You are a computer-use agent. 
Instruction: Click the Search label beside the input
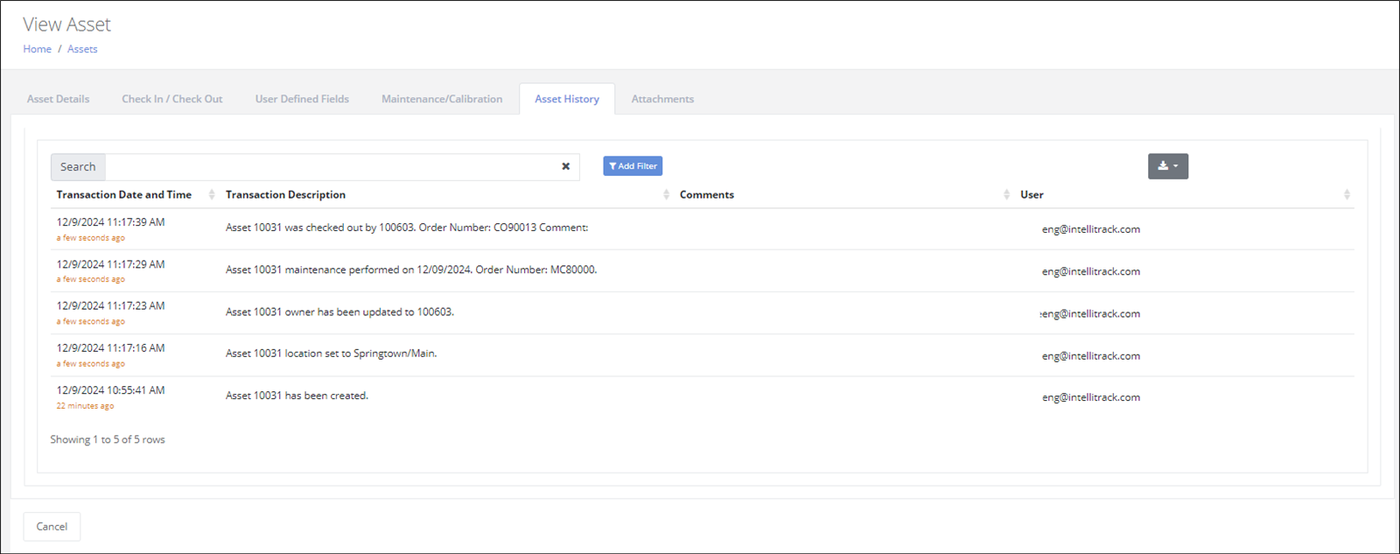pyautogui.click(x=78, y=167)
